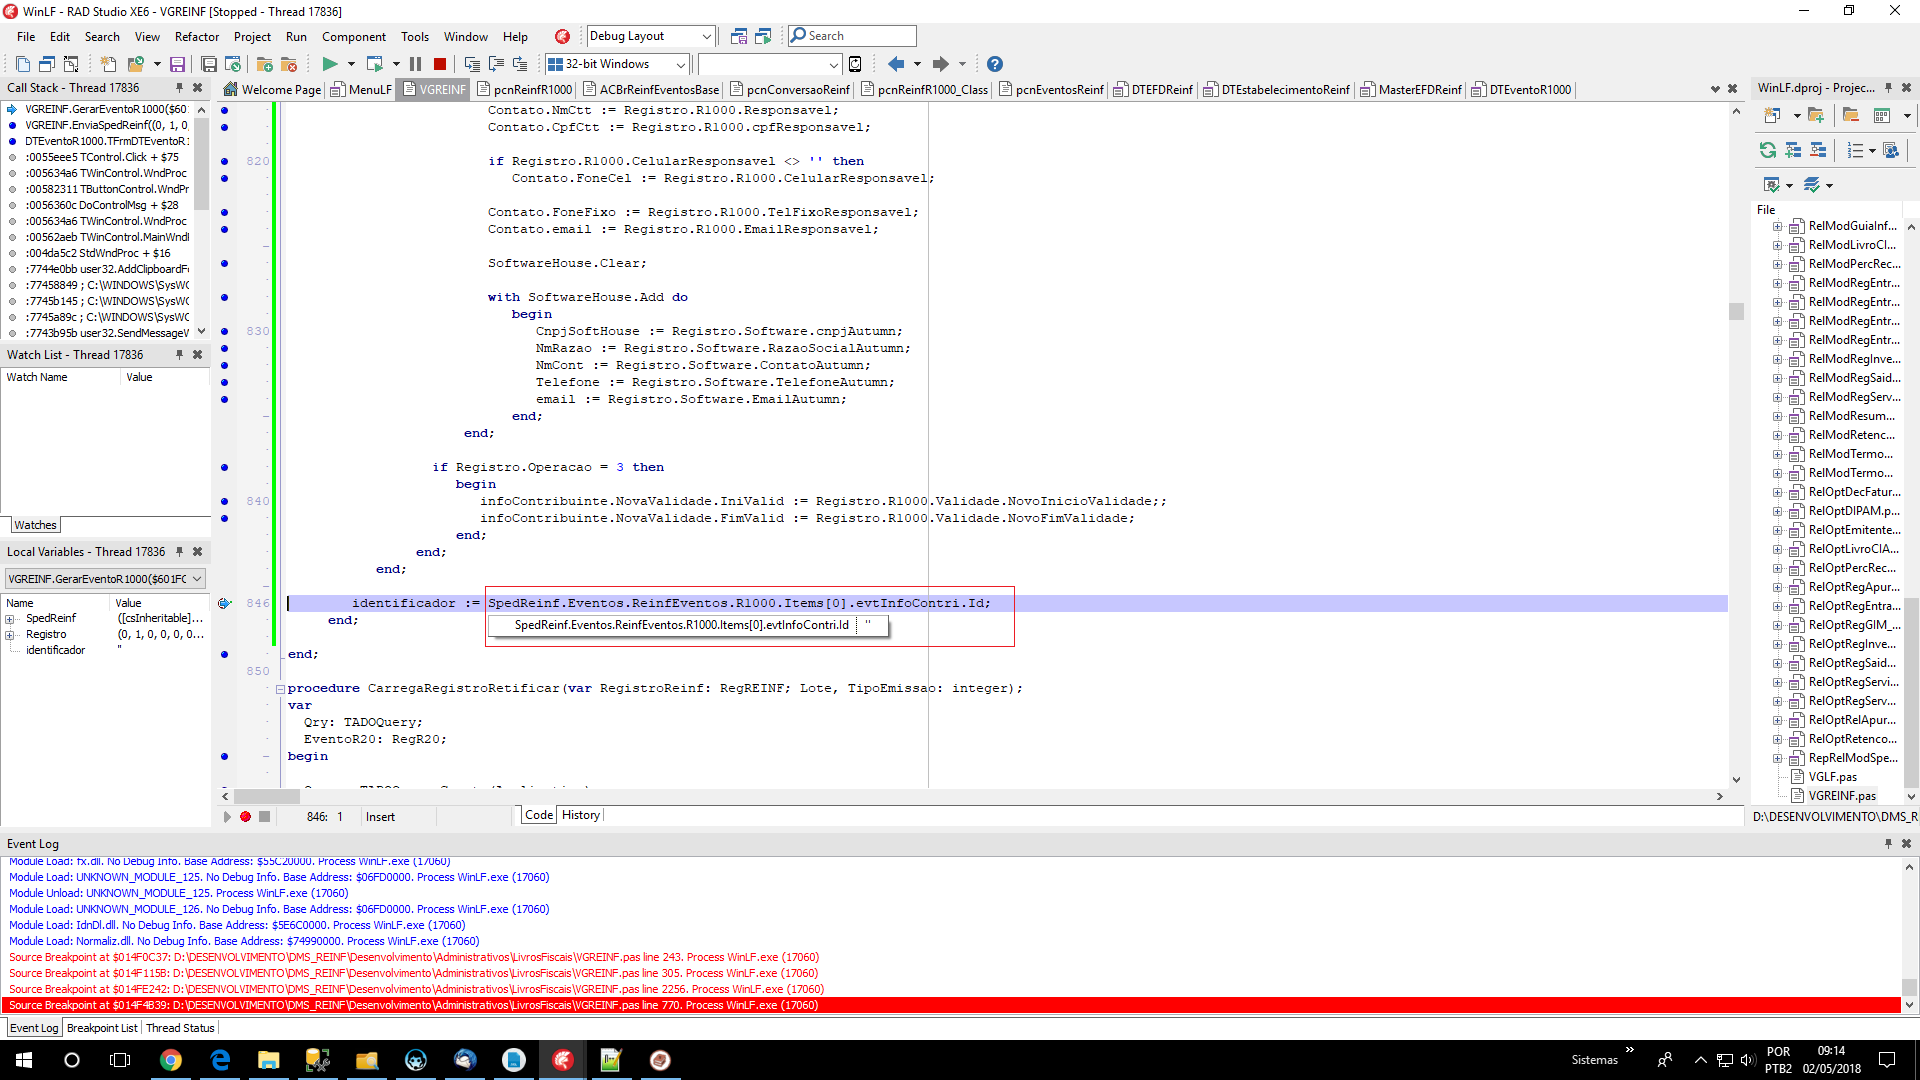The width and height of the screenshot is (1920, 1080).
Task: Click the Save Desktop layout icon
Action: [x=738, y=36]
